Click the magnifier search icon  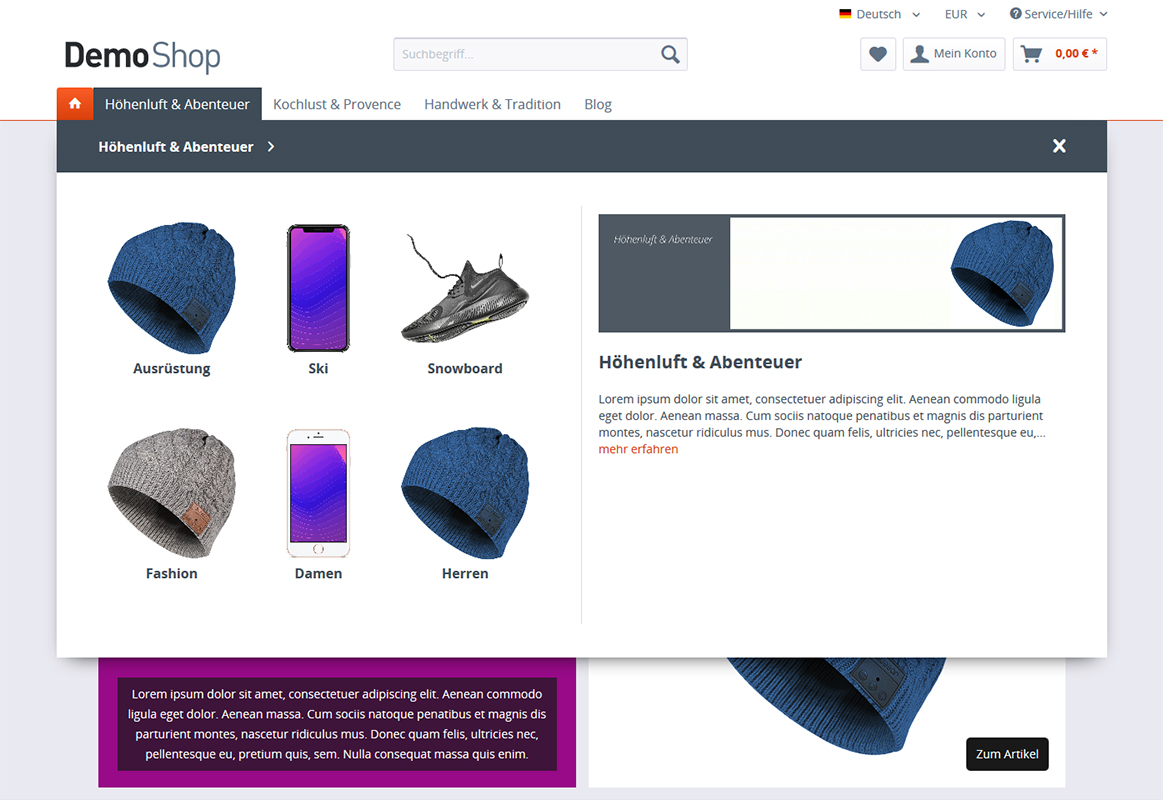point(670,54)
